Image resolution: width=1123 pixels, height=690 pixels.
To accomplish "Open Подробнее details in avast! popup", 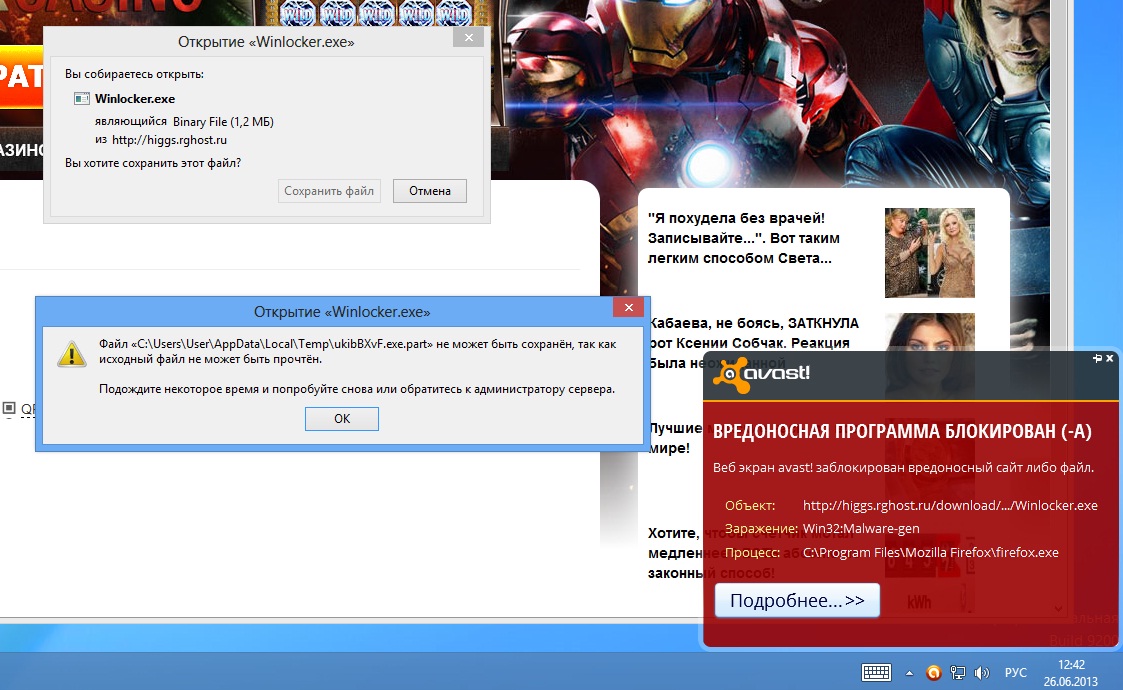I will (797, 600).
